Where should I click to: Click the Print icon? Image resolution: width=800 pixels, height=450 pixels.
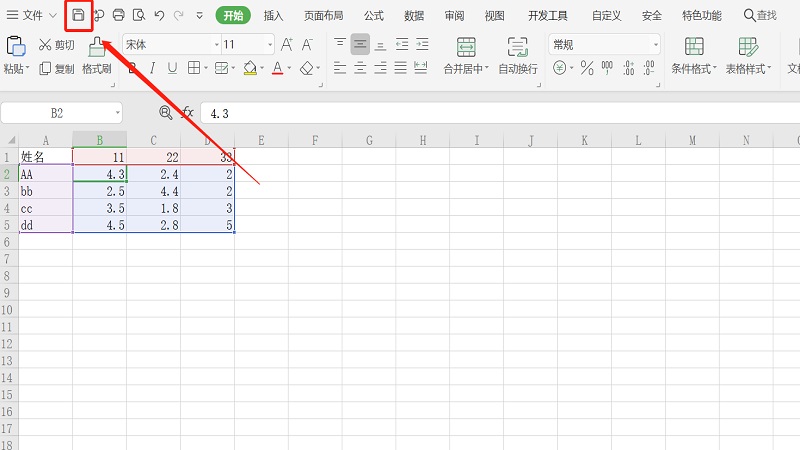pyautogui.click(x=119, y=15)
